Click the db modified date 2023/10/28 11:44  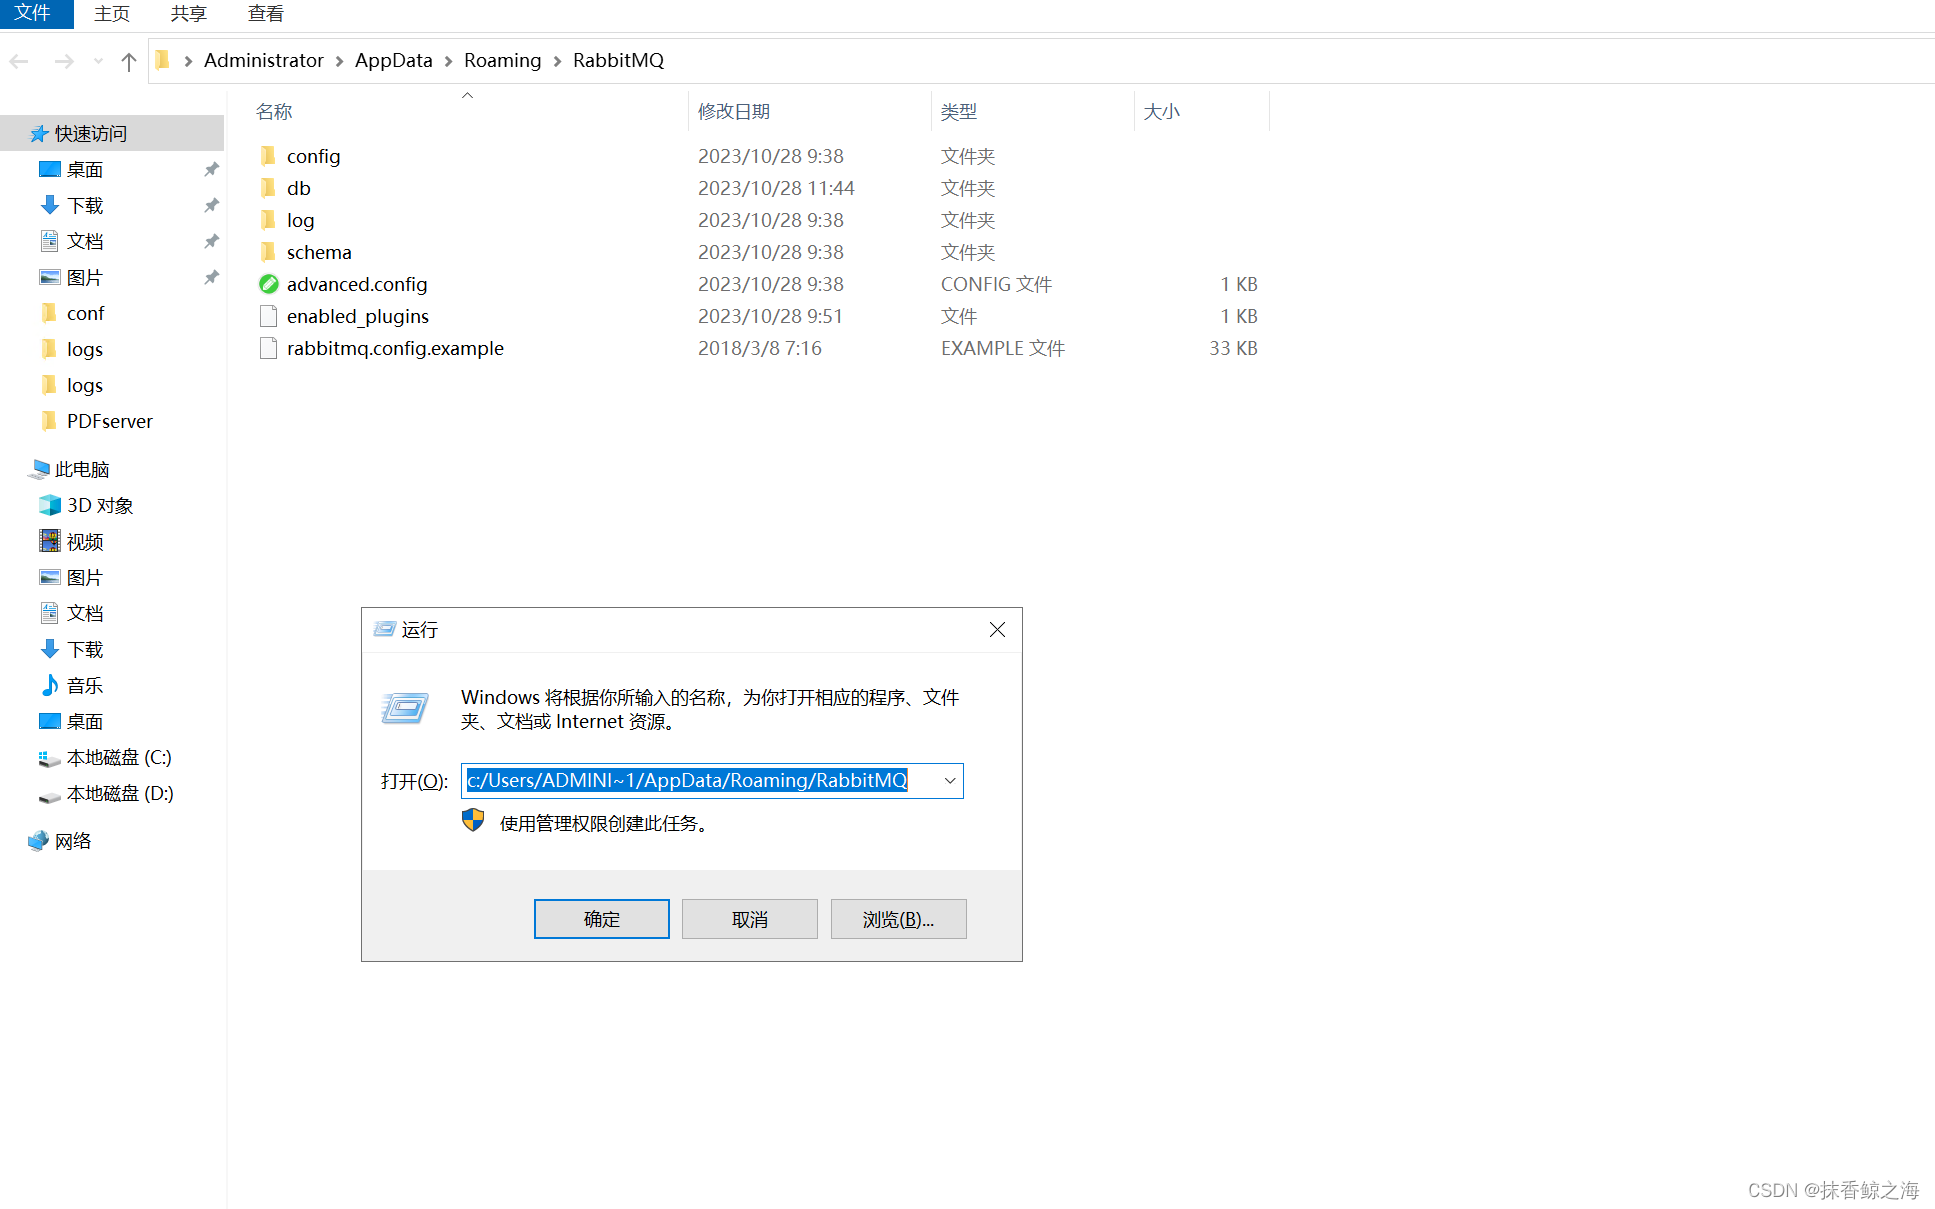776,188
